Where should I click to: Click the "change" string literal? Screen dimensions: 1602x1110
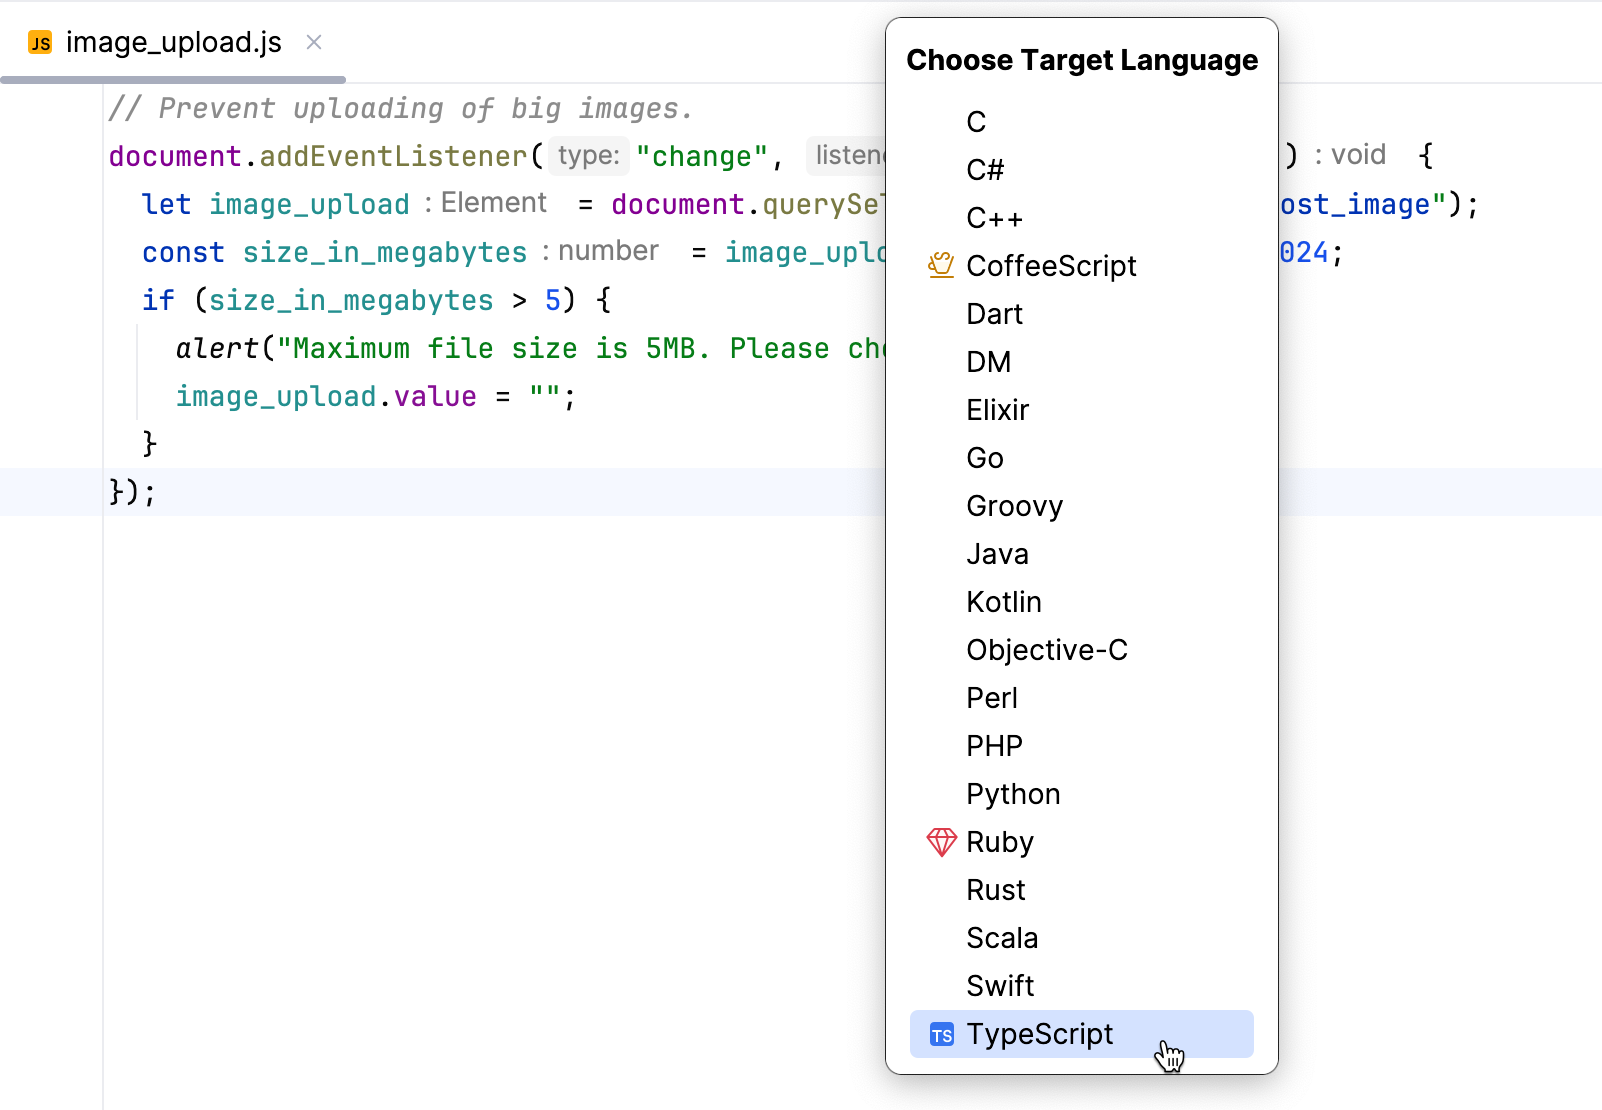[x=701, y=156]
